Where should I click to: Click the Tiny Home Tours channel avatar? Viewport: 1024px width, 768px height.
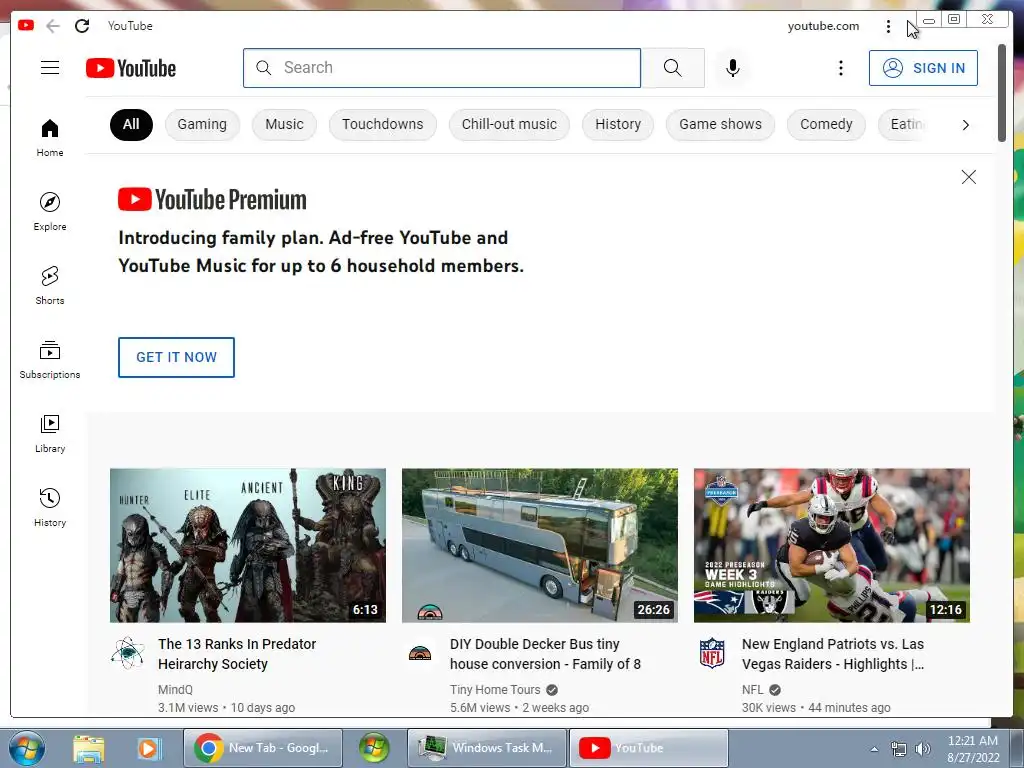click(x=419, y=653)
